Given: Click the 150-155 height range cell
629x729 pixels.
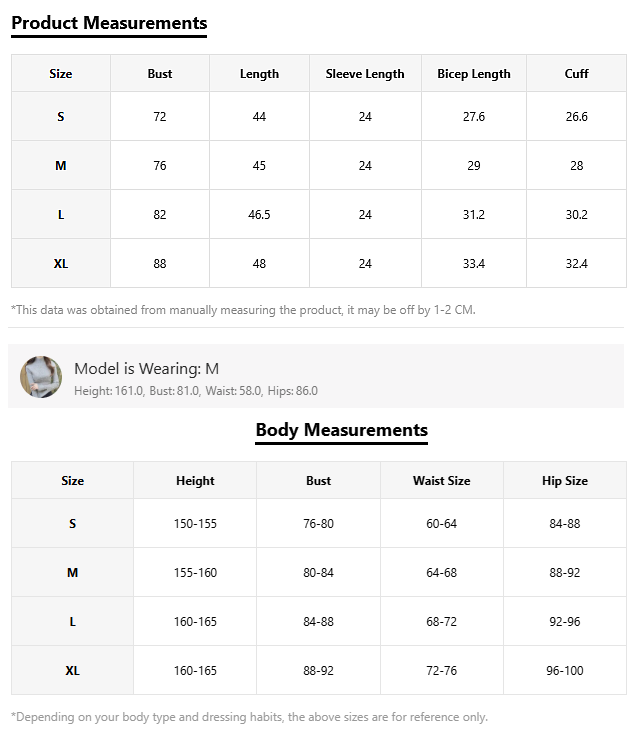Looking at the screenshot, I should (x=195, y=524).
